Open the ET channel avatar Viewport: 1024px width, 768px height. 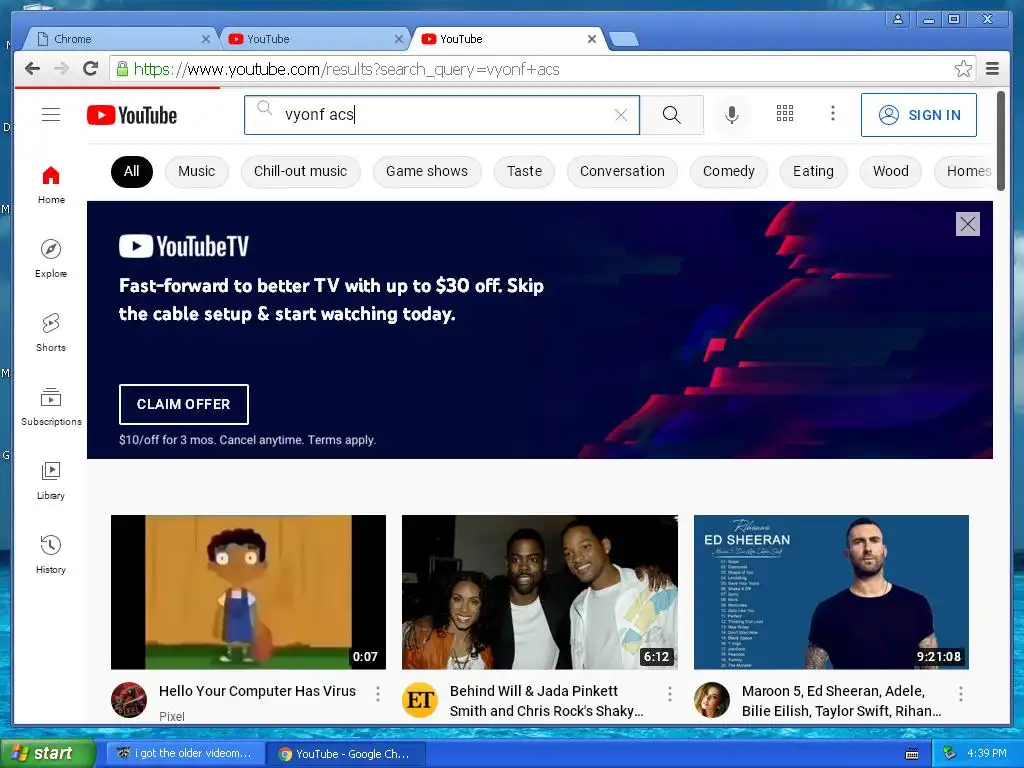pos(420,700)
